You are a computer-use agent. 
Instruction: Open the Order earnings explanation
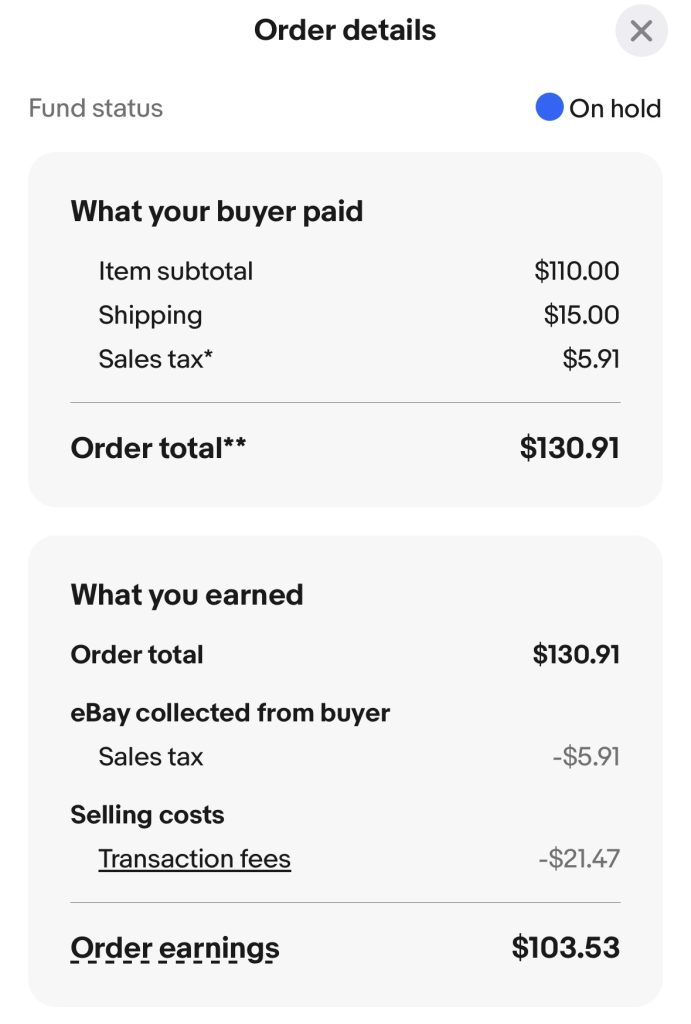[x=174, y=947]
